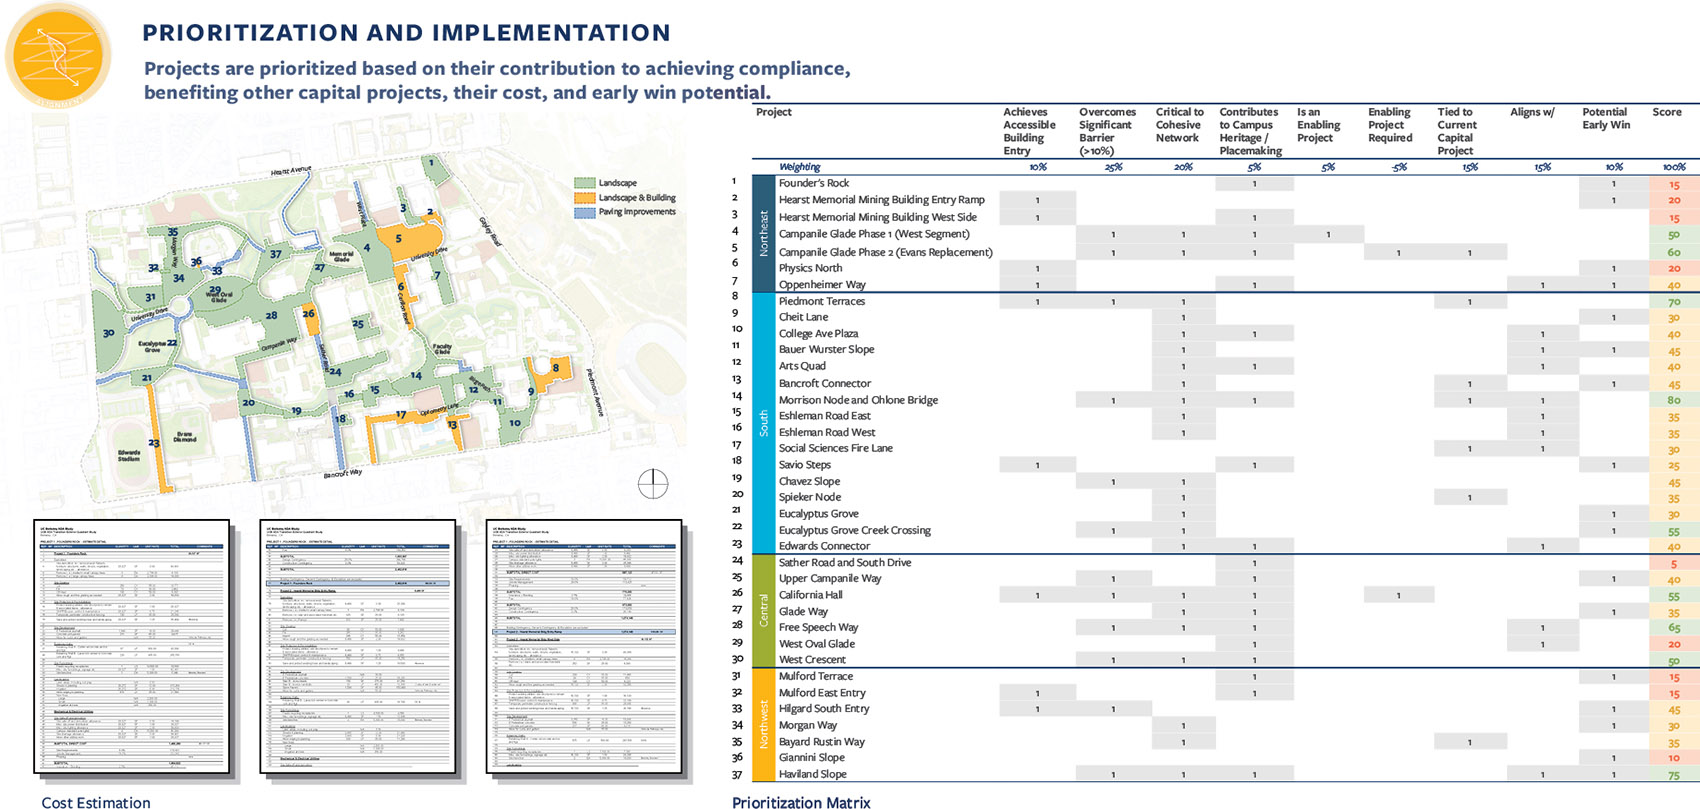Click the score 80 for Morrison Node
Image resolution: width=1700 pixels, height=809 pixels.
(1673, 400)
